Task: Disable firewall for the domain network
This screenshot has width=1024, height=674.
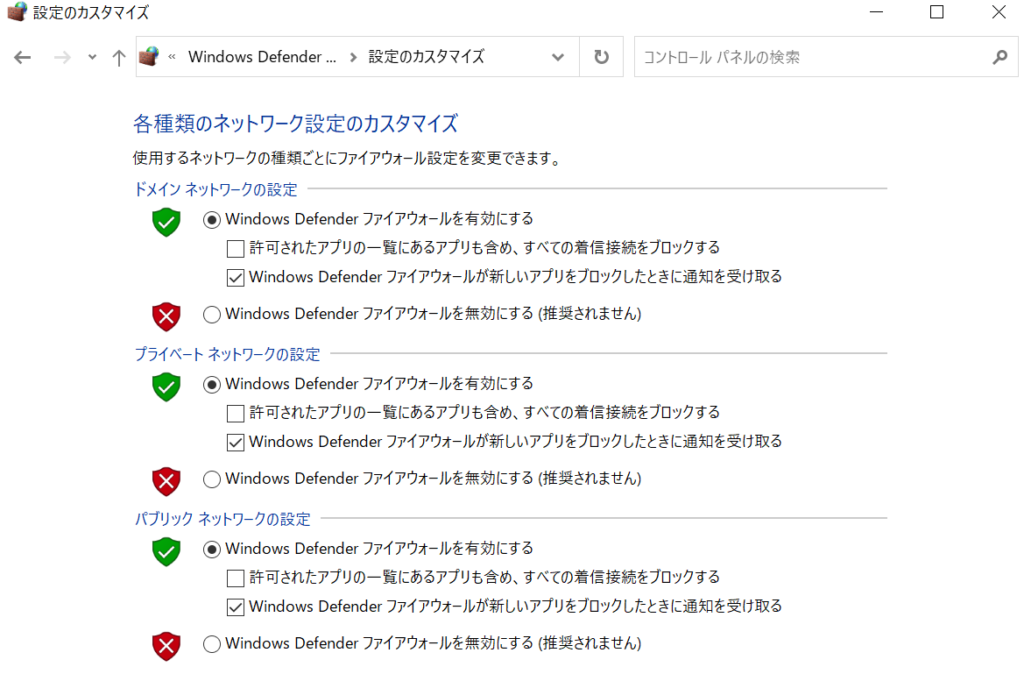Action: click(x=211, y=314)
